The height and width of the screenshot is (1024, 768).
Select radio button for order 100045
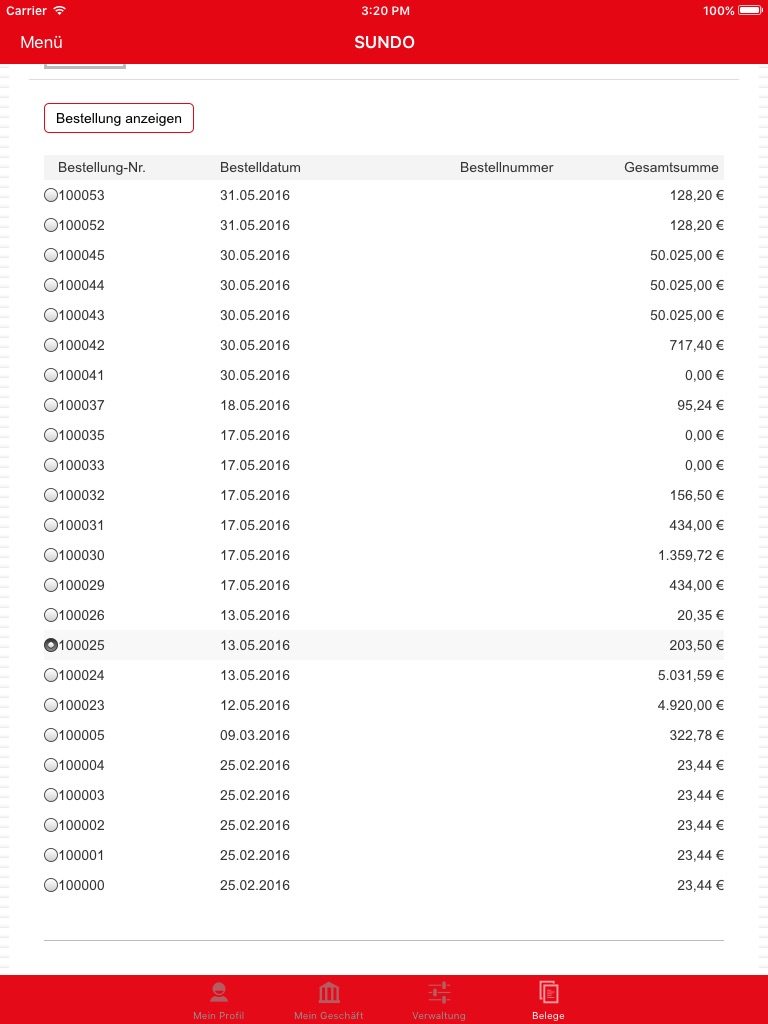click(51, 256)
